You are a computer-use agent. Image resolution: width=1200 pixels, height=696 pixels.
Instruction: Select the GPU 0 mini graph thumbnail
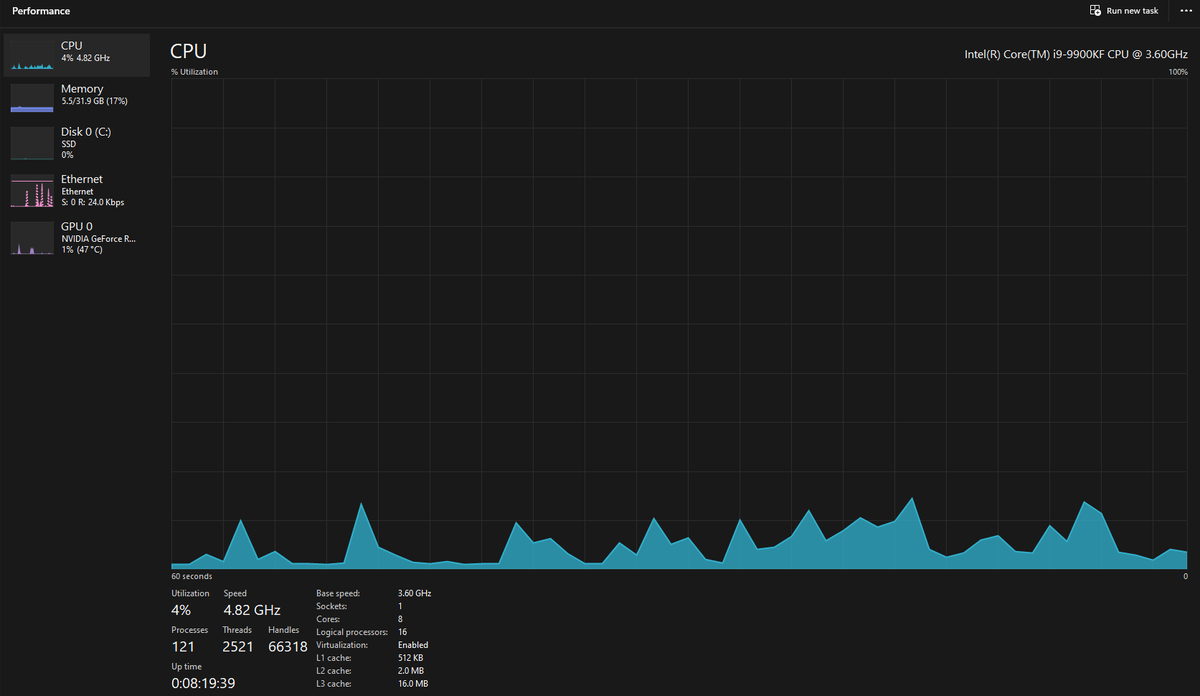pos(32,238)
